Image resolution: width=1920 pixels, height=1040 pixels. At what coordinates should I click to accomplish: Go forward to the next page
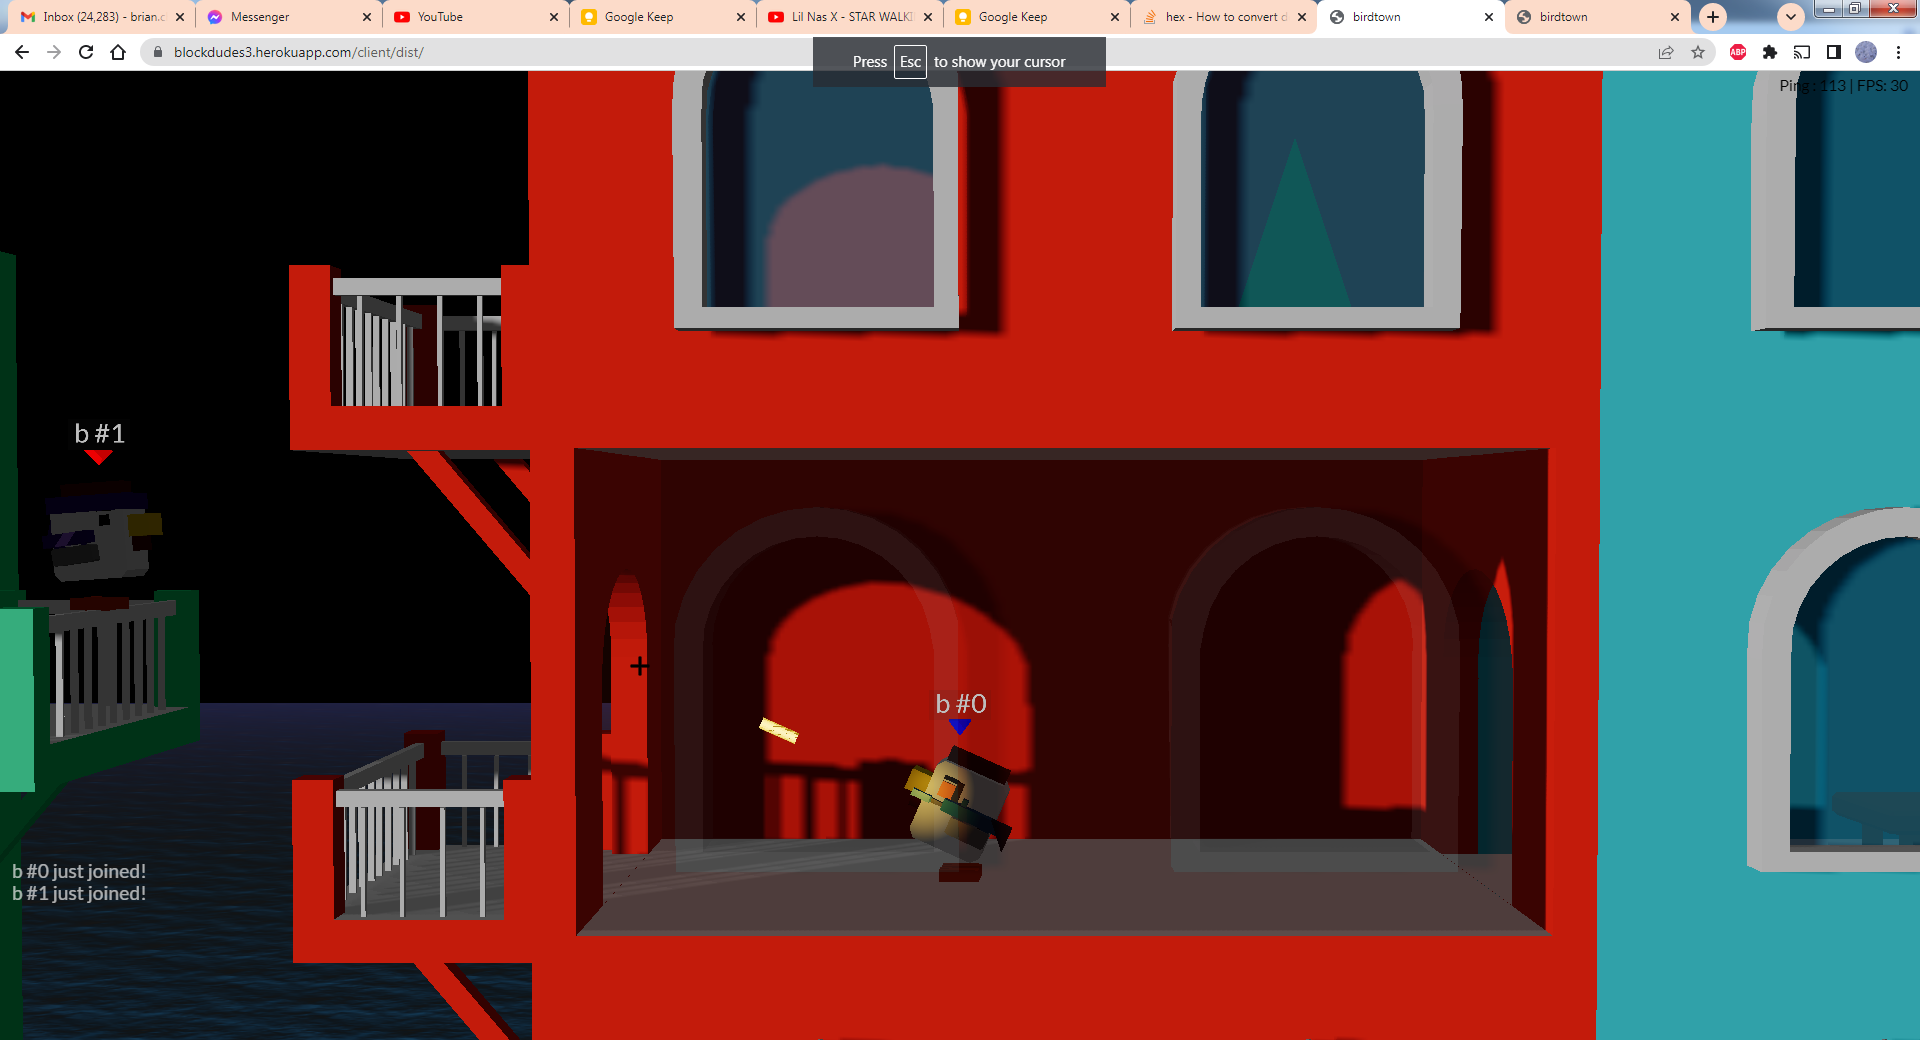[54, 52]
